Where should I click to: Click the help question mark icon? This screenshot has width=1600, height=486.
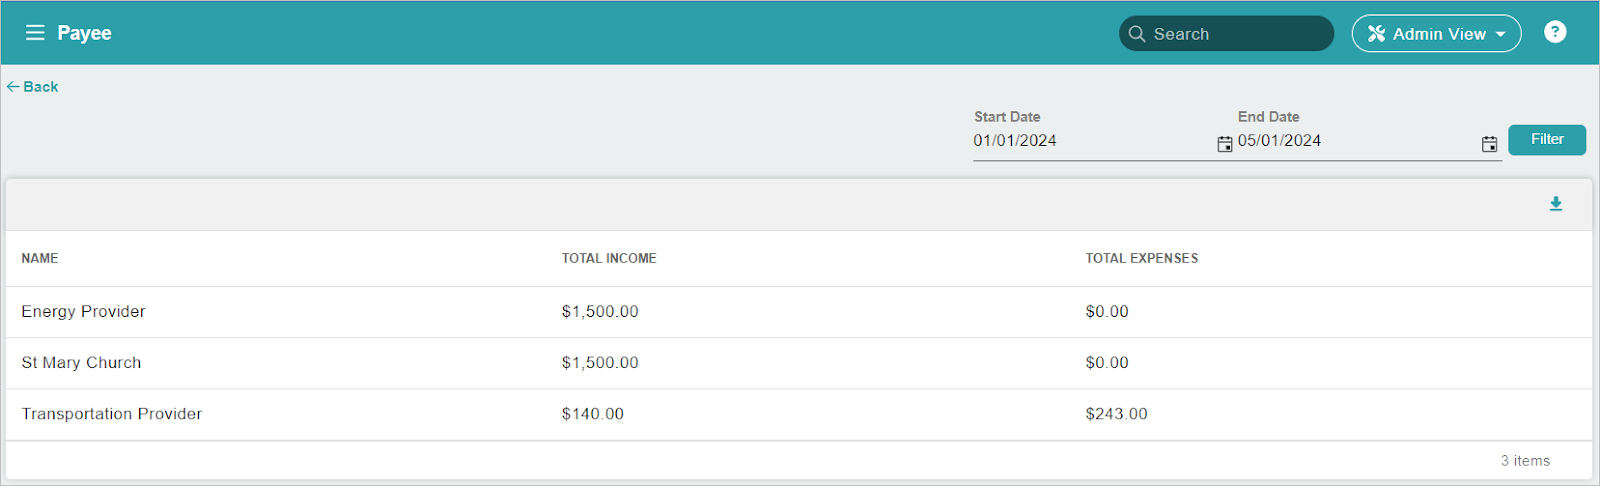pos(1555,32)
